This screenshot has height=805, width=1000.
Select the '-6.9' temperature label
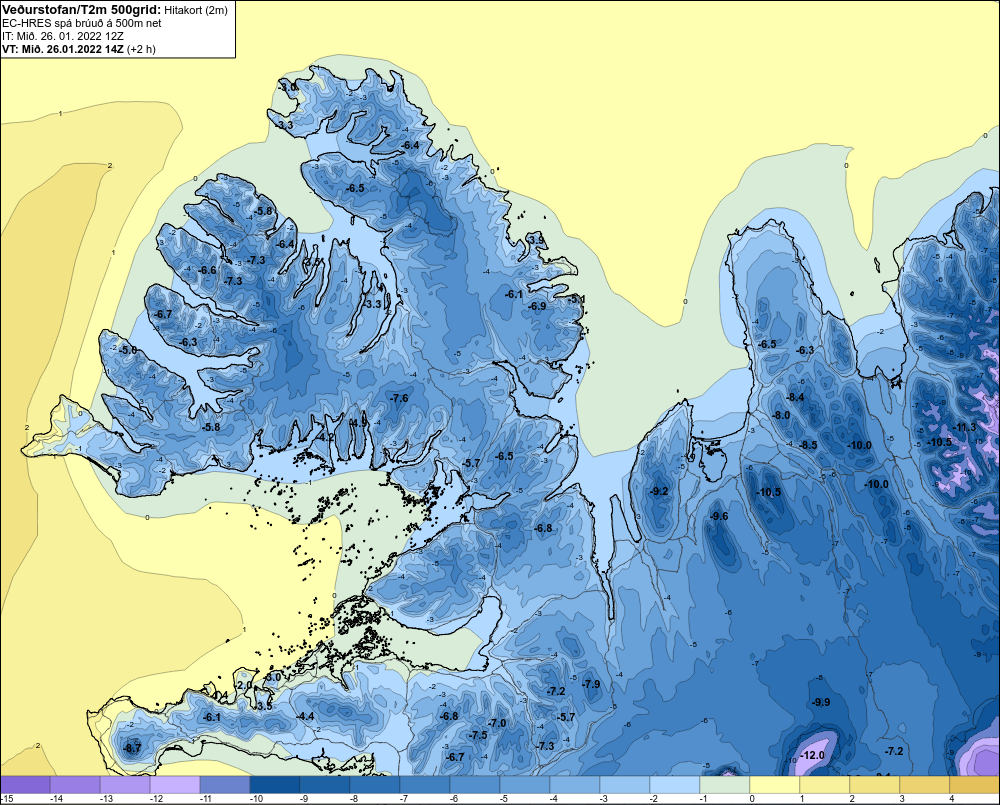pyautogui.click(x=537, y=306)
